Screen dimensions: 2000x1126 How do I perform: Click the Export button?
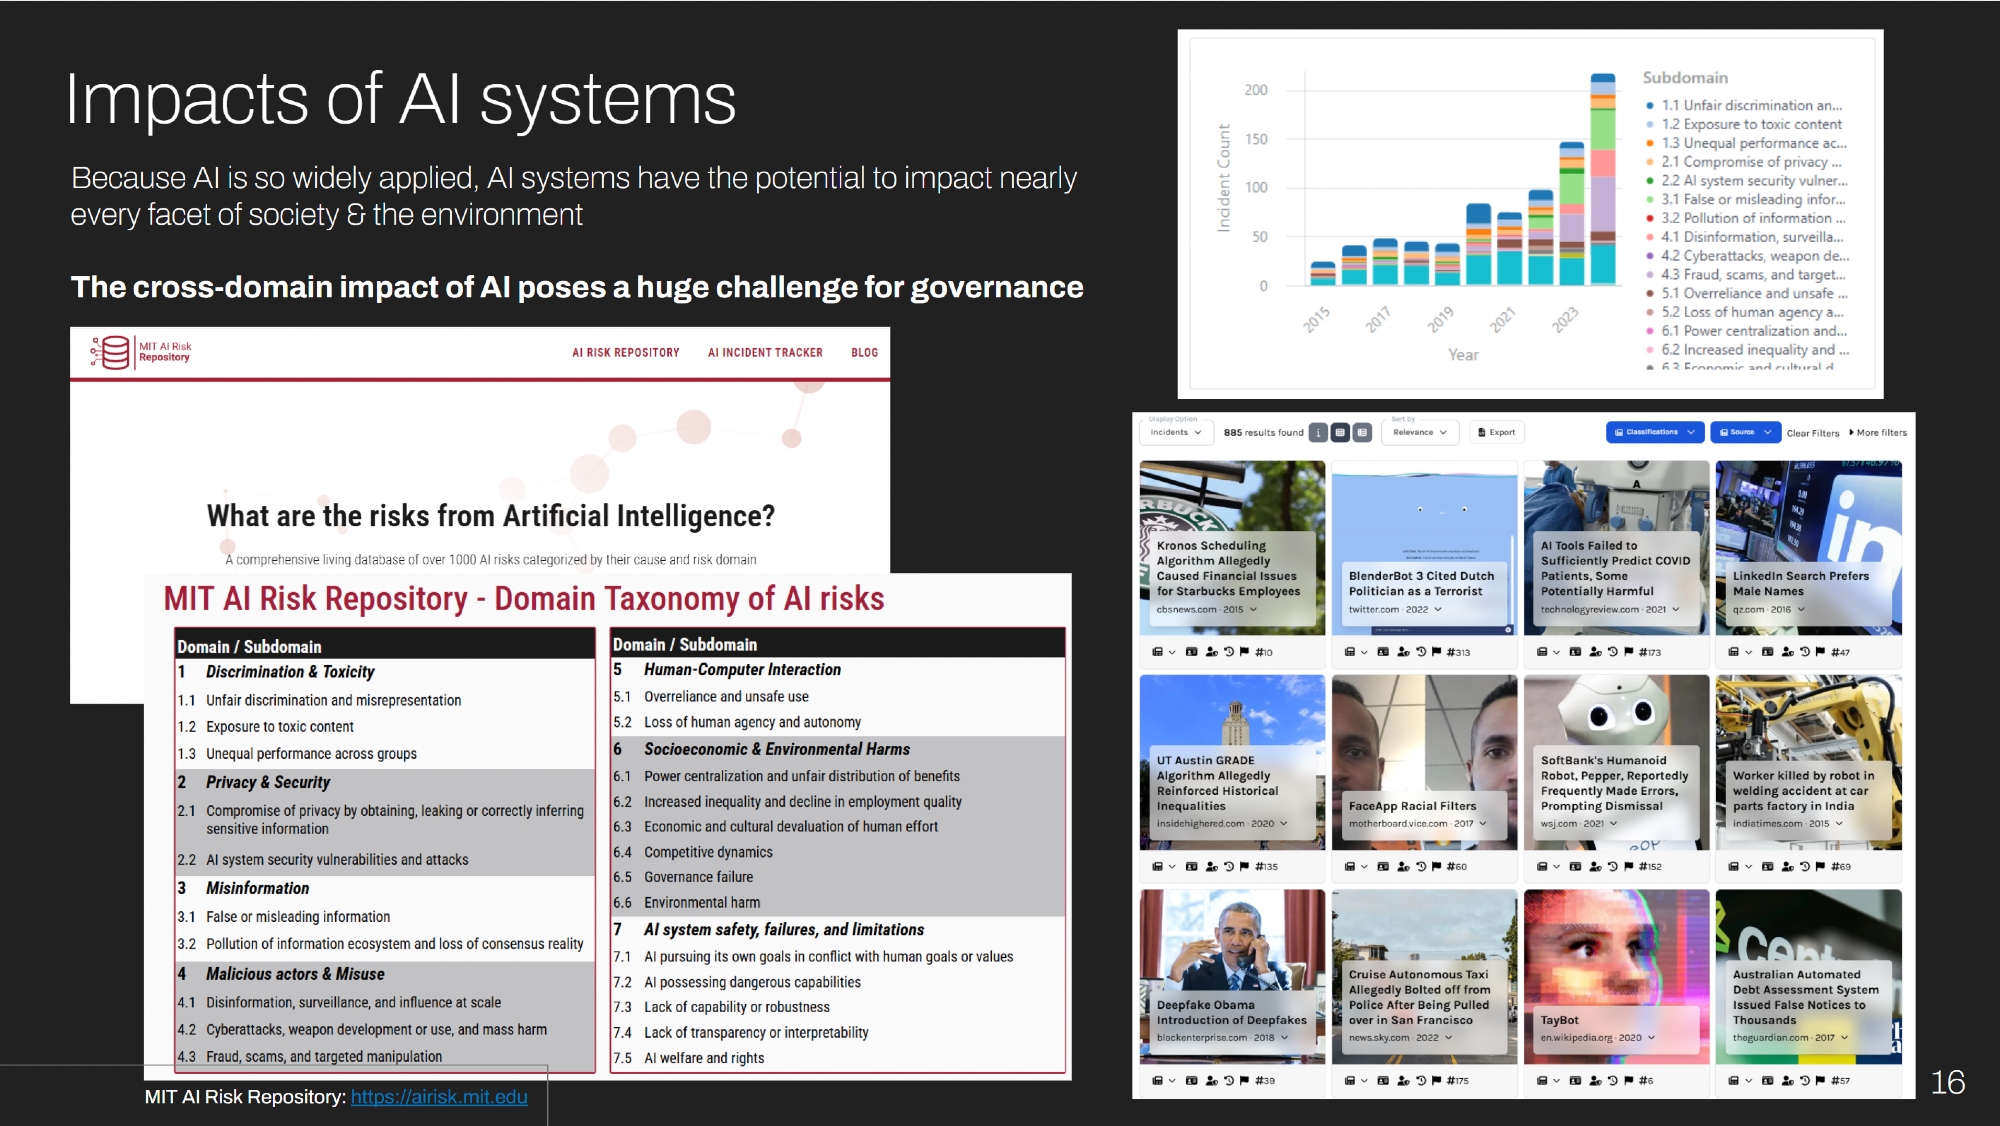pos(1496,433)
